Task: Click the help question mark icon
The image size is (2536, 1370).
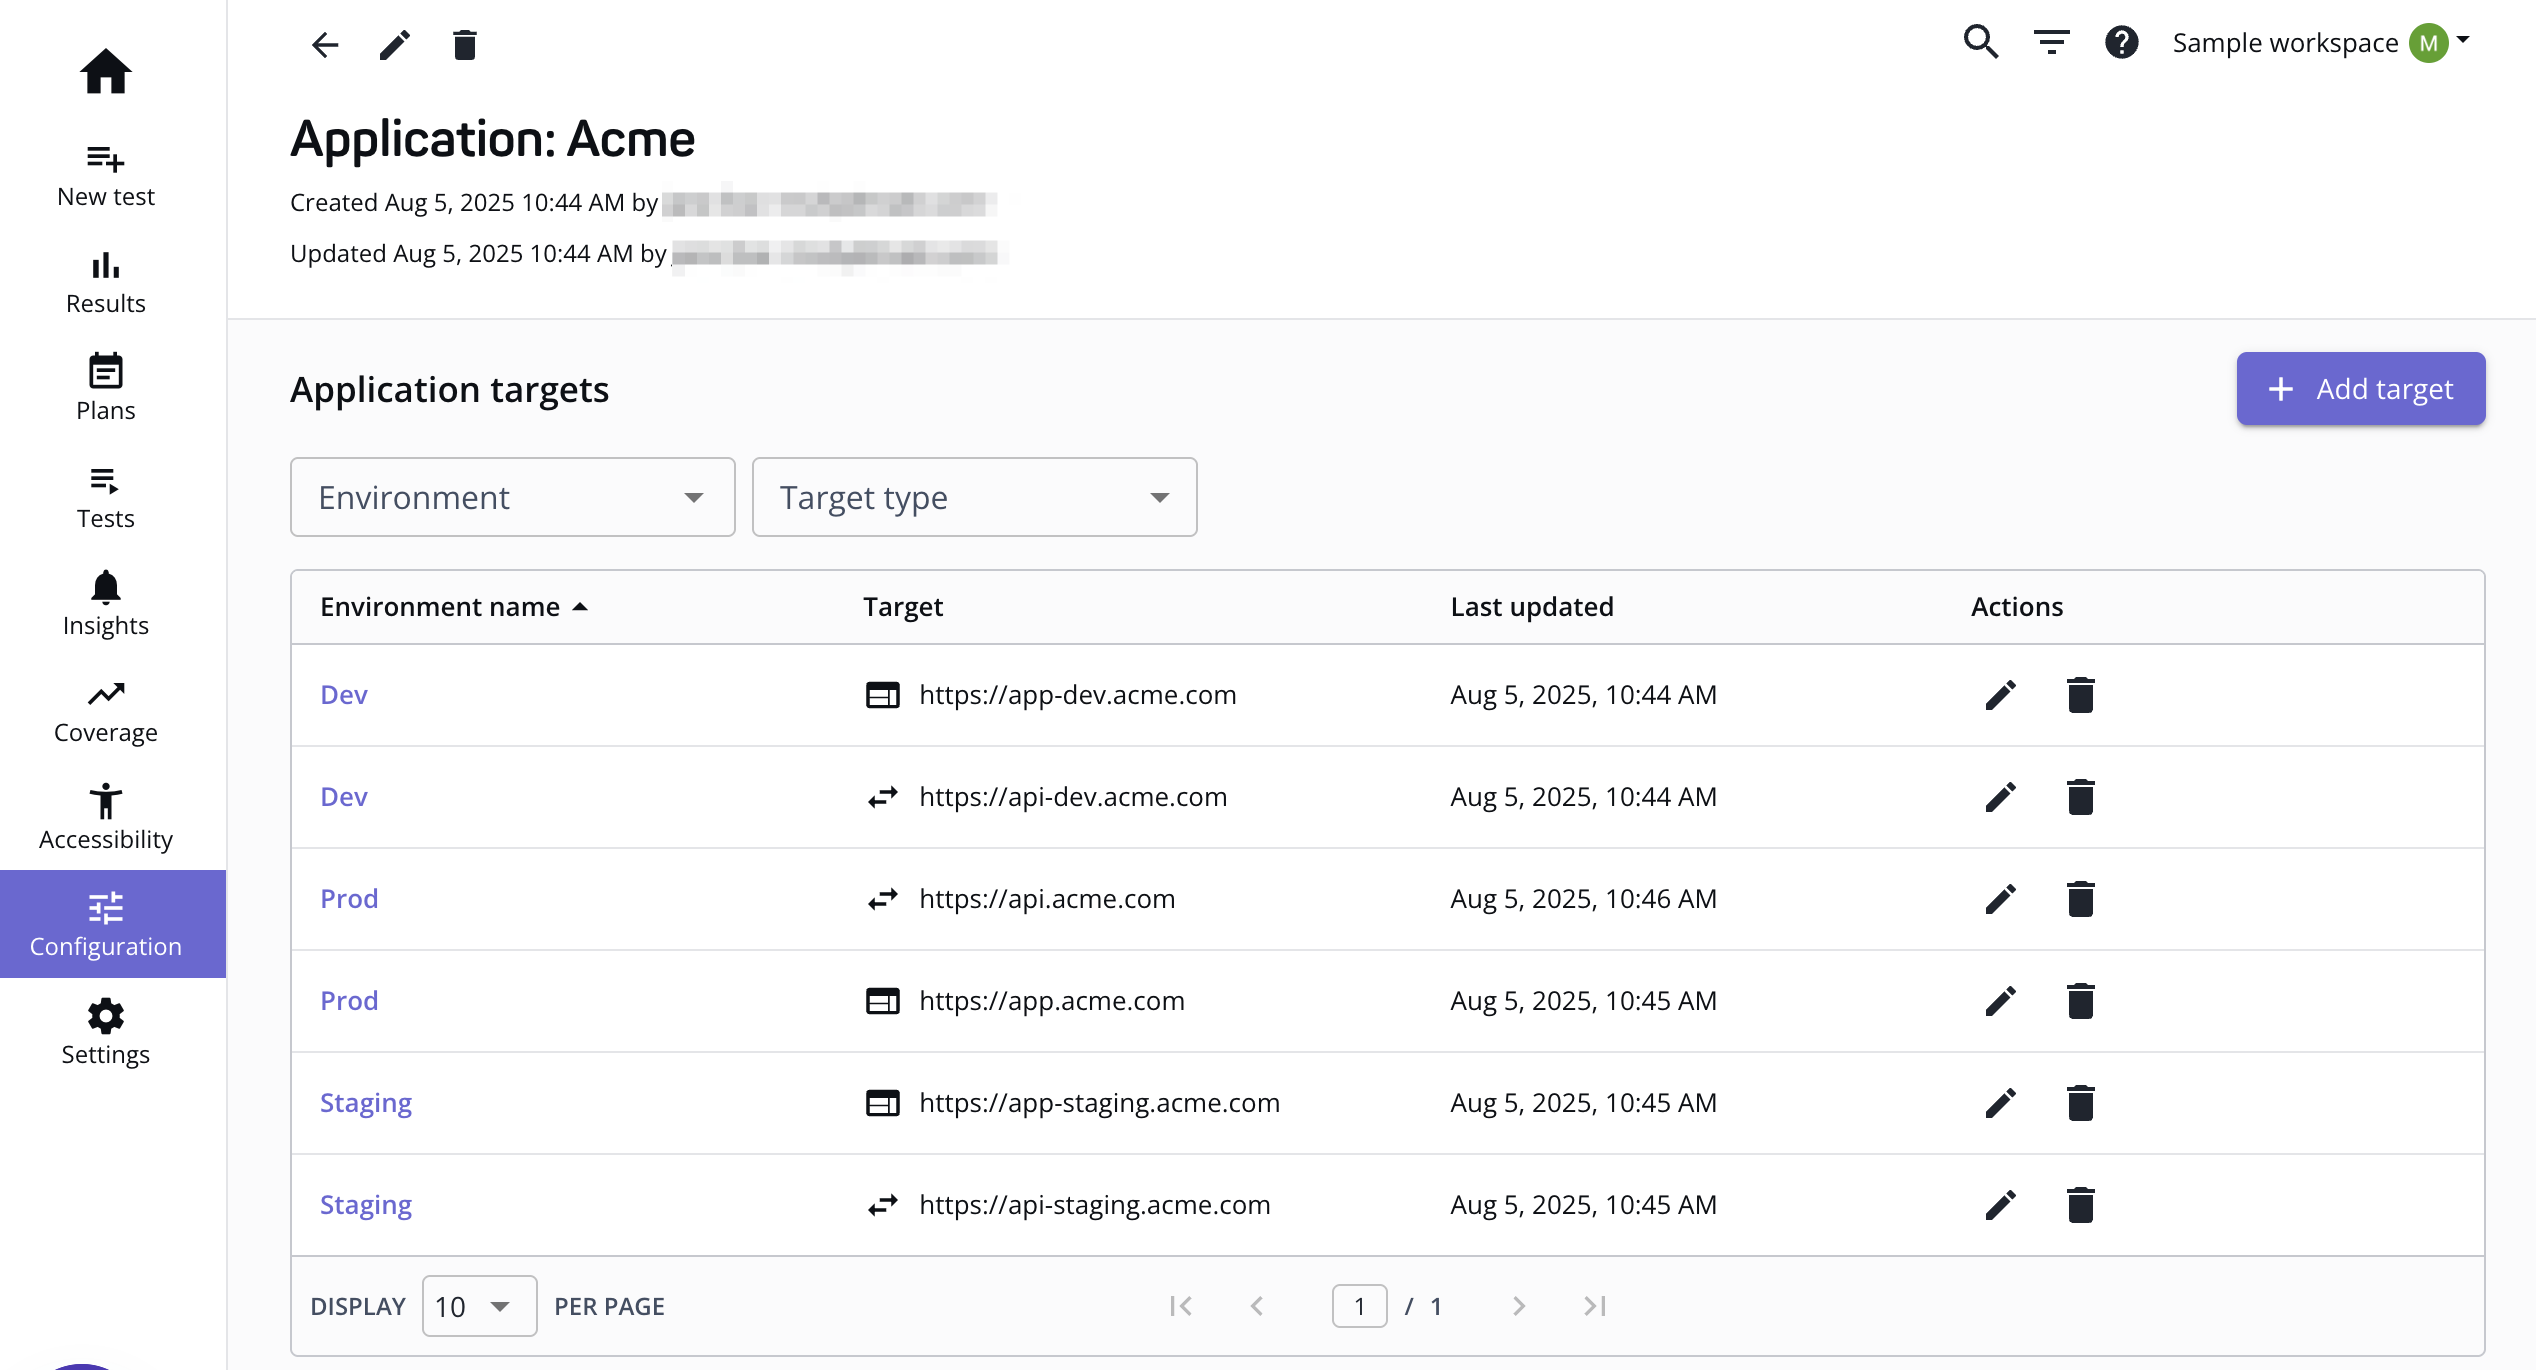Action: point(2121,42)
